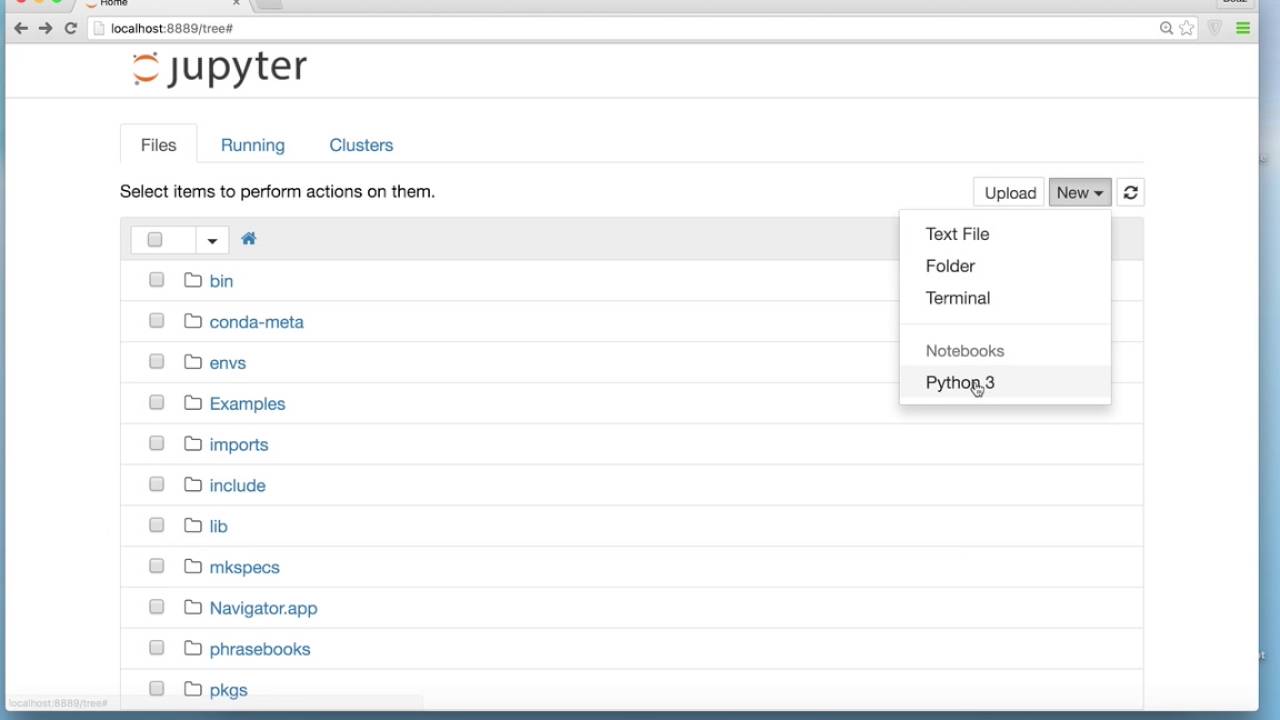Click folder icon beside bin
1280x720 pixels.
tap(193, 280)
